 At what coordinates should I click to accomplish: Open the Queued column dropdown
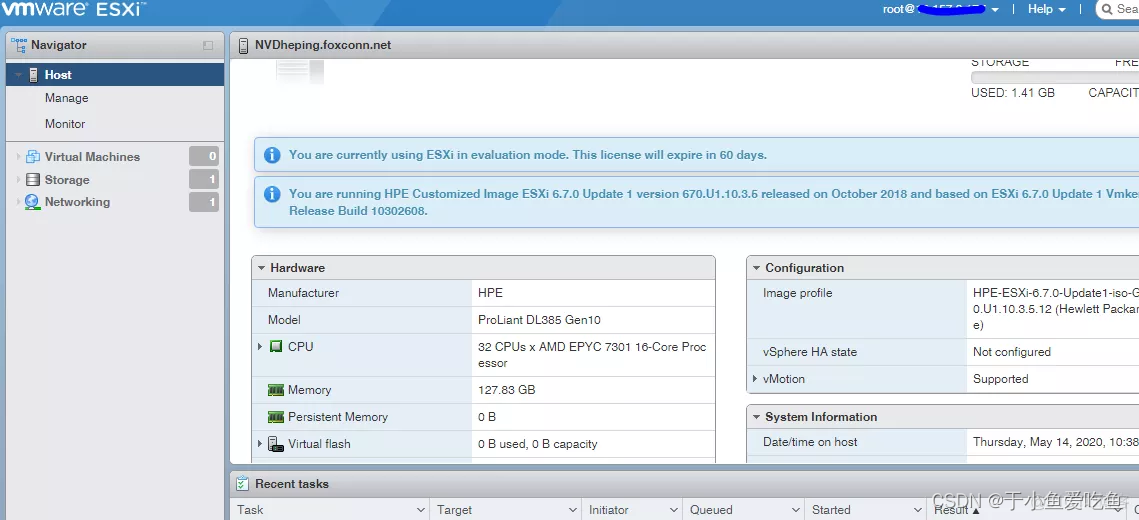pos(795,510)
